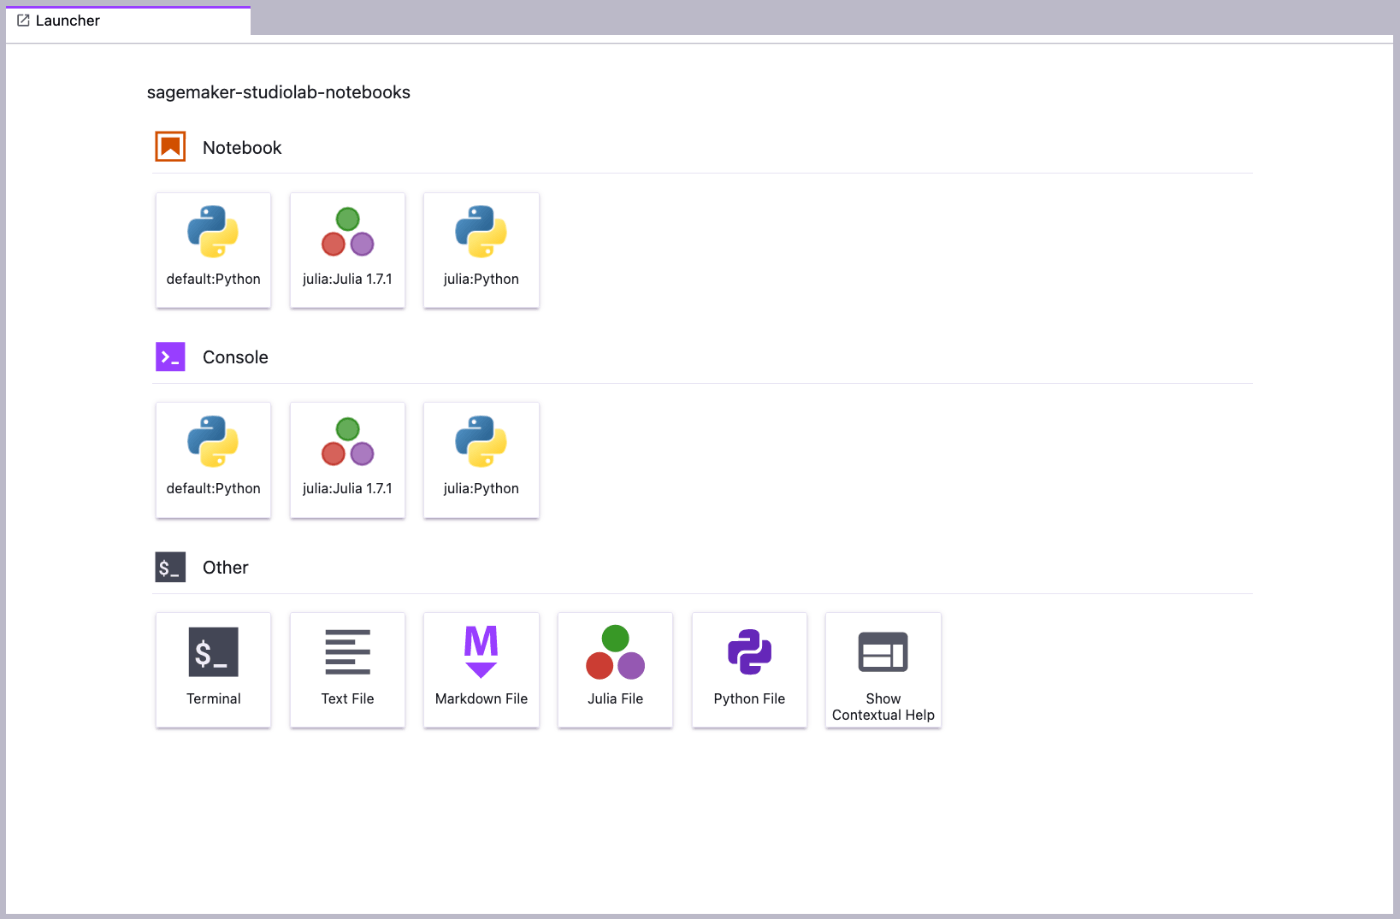Launch julia:Python under the Console section

[481, 460]
